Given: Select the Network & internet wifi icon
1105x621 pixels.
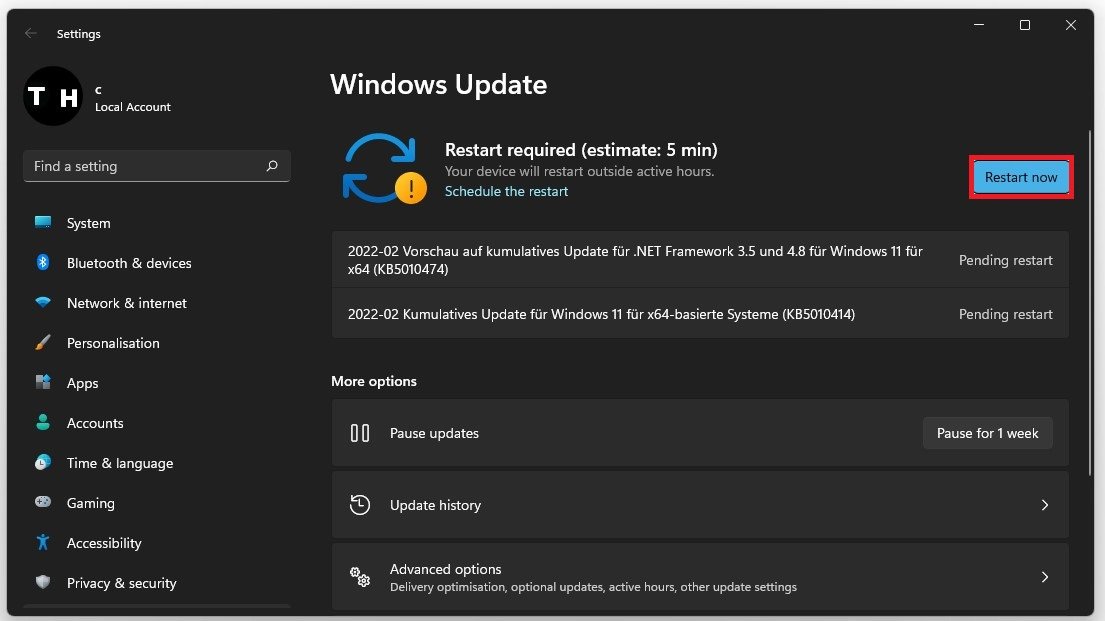Looking at the screenshot, I should pos(43,303).
